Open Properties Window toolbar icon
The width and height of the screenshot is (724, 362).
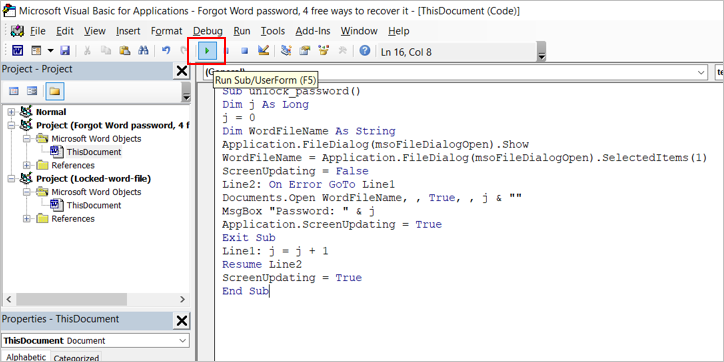pos(305,51)
